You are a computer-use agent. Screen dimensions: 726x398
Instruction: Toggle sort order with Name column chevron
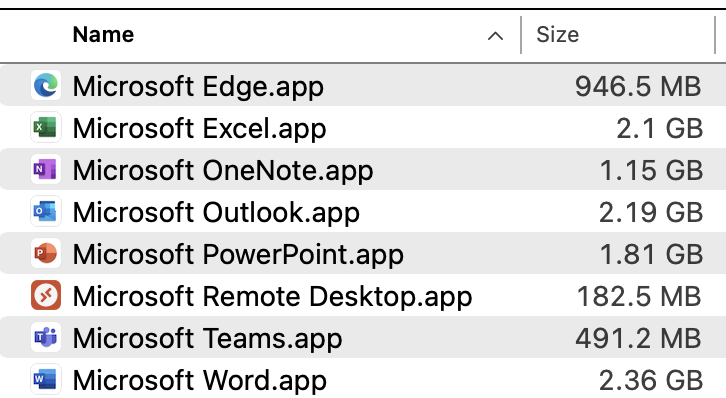click(495, 36)
